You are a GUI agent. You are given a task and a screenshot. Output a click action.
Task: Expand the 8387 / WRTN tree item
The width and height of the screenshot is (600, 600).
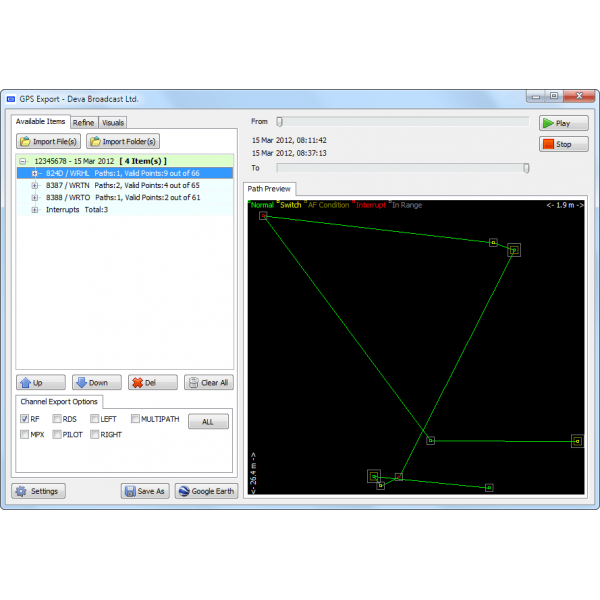(35, 186)
